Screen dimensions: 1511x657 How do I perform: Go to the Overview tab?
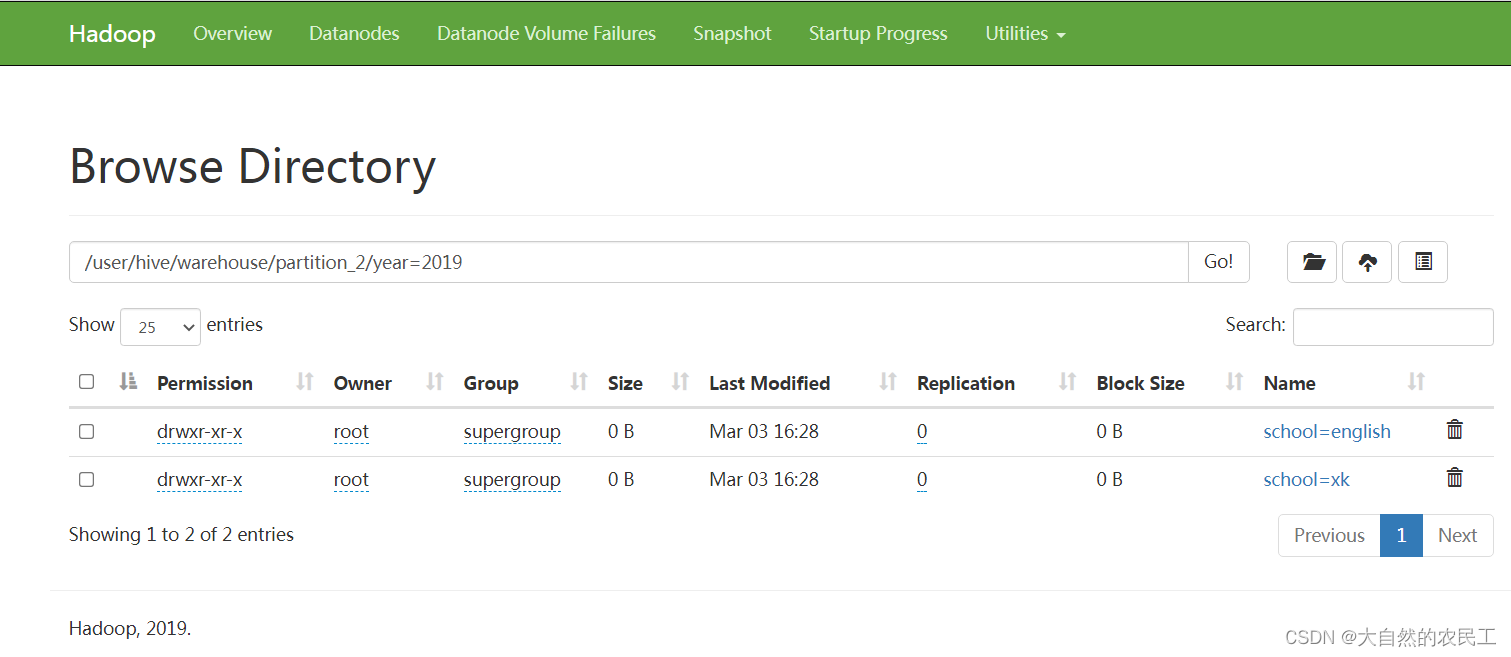coord(232,33)
